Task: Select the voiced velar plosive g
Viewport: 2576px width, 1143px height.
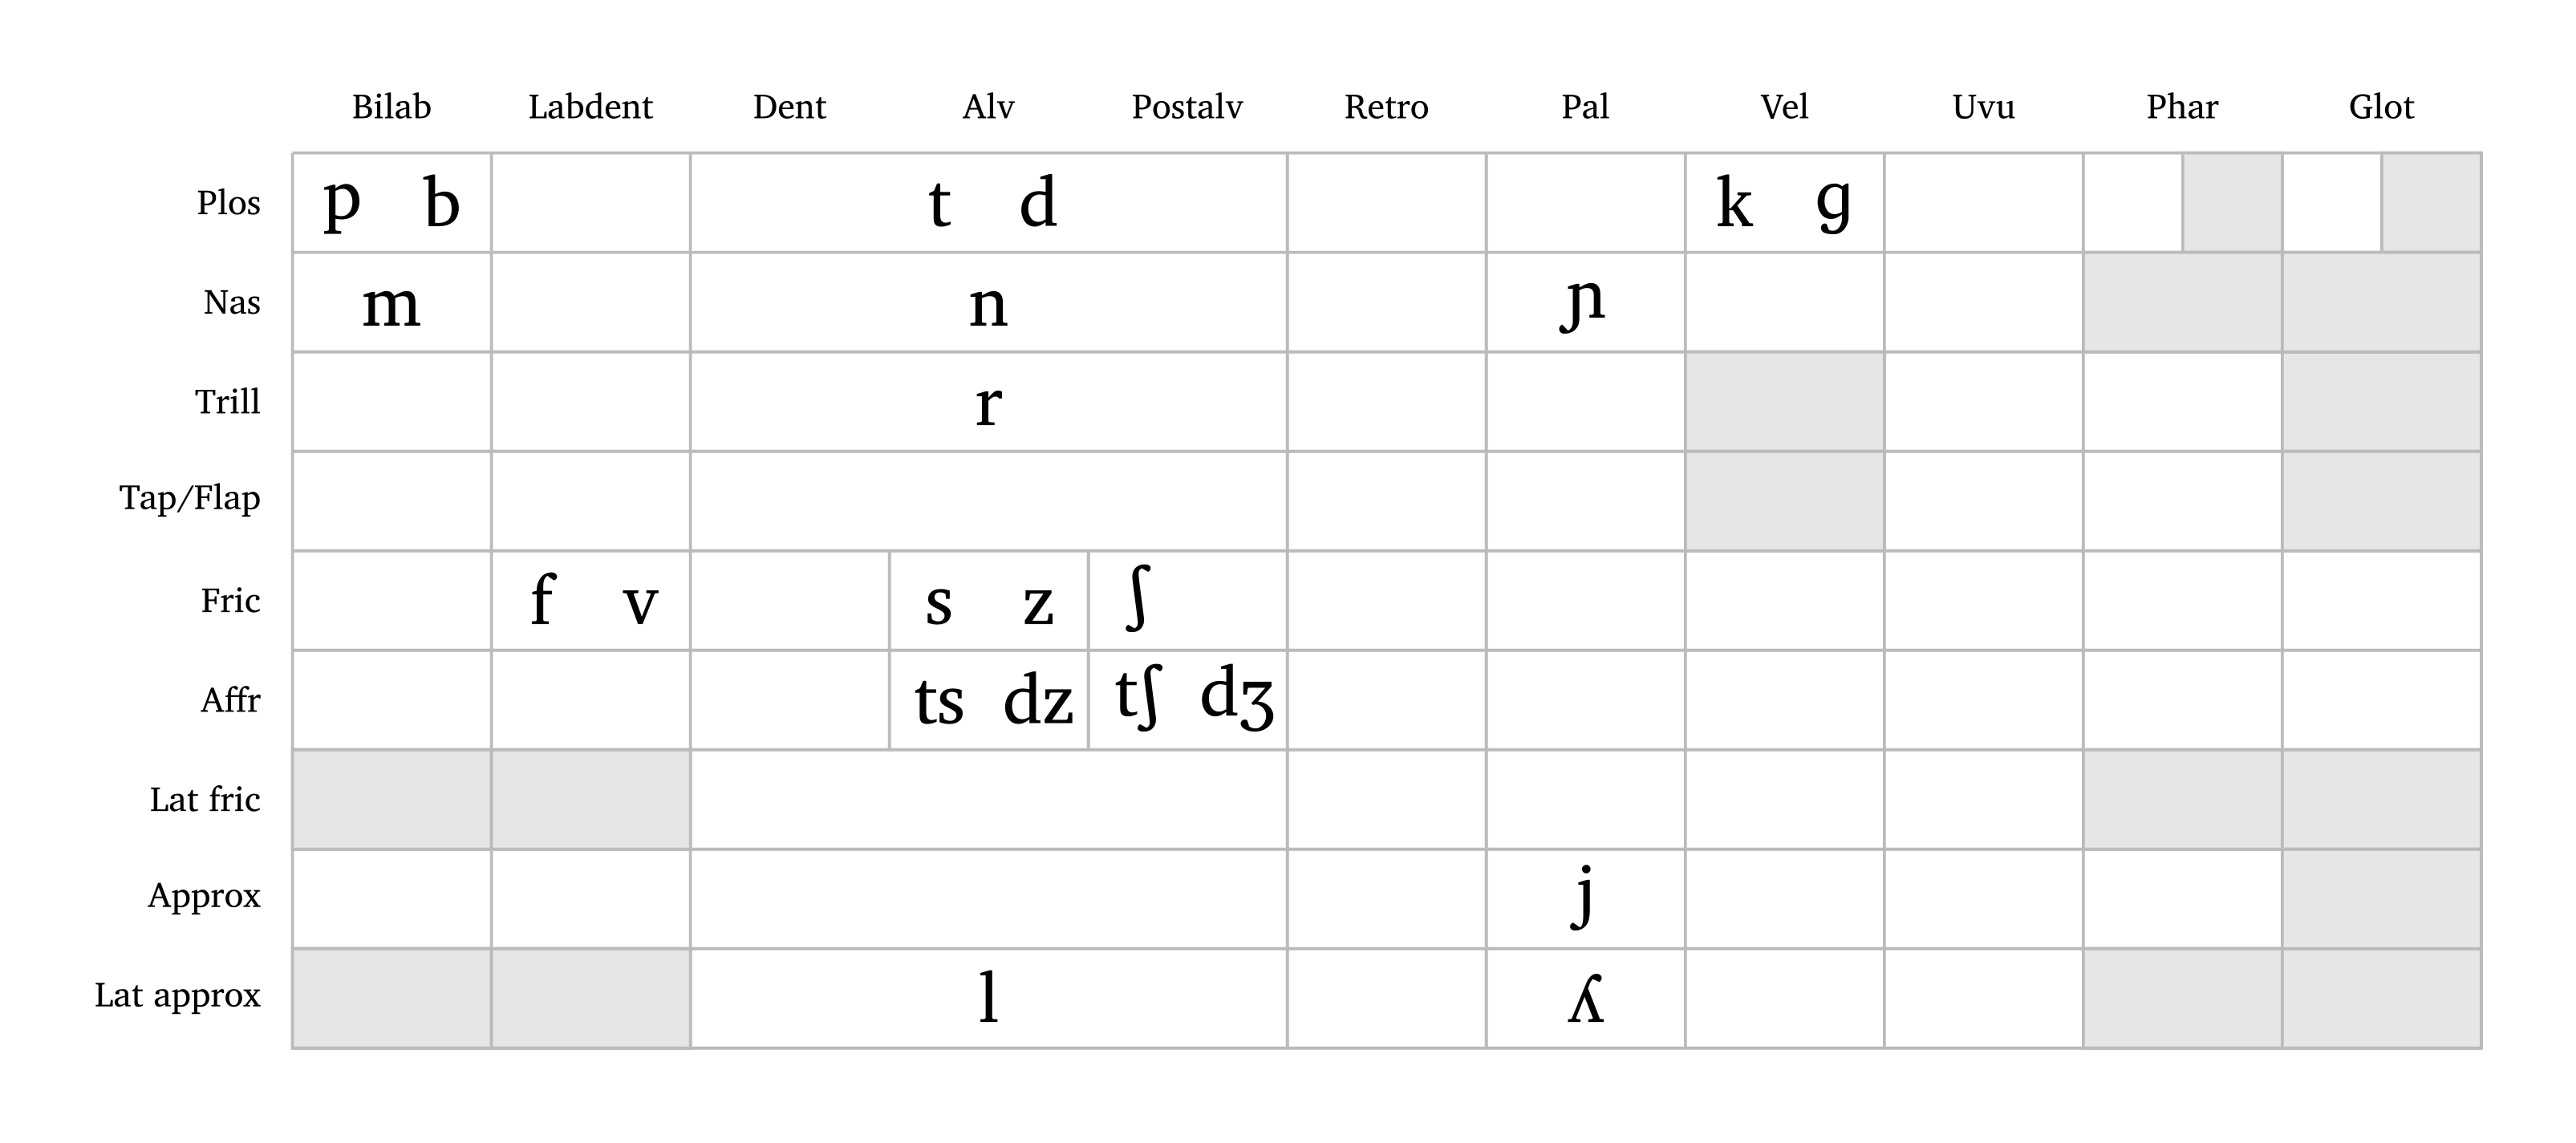Action: (1833, 203)
